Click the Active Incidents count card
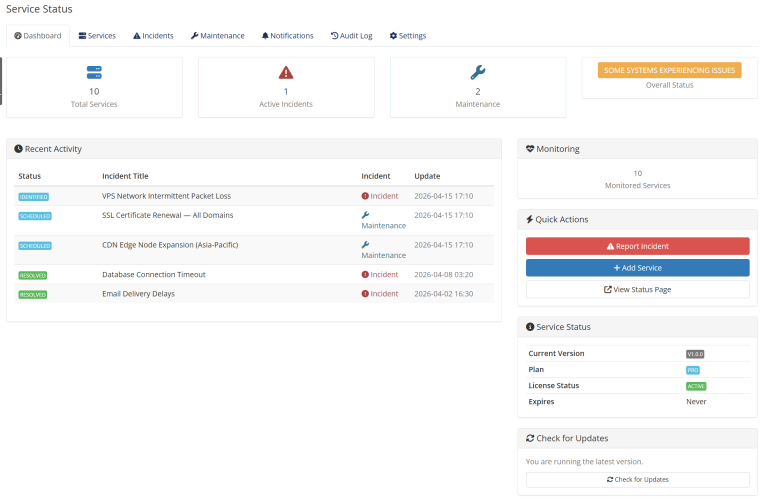This screenshot has width=765, height=502. [286, 87]
